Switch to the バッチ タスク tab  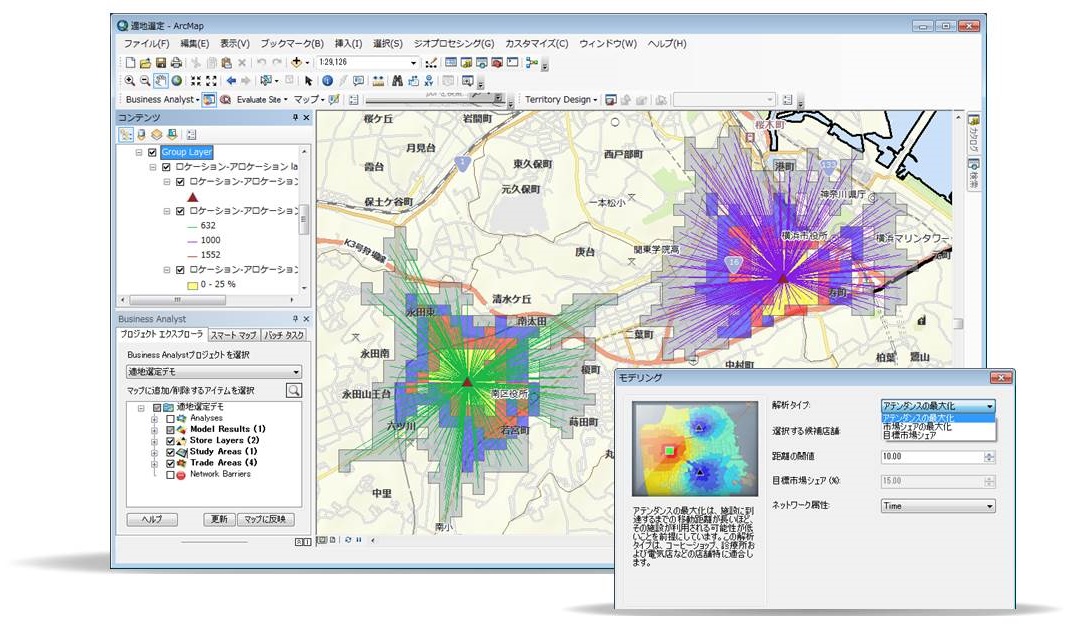tap(284, 335)
